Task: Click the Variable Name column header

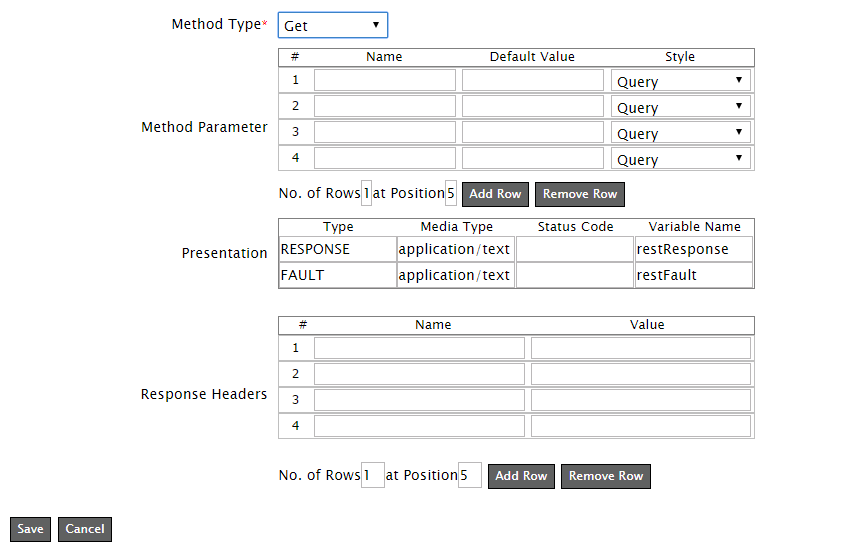Action: (695, 227)
